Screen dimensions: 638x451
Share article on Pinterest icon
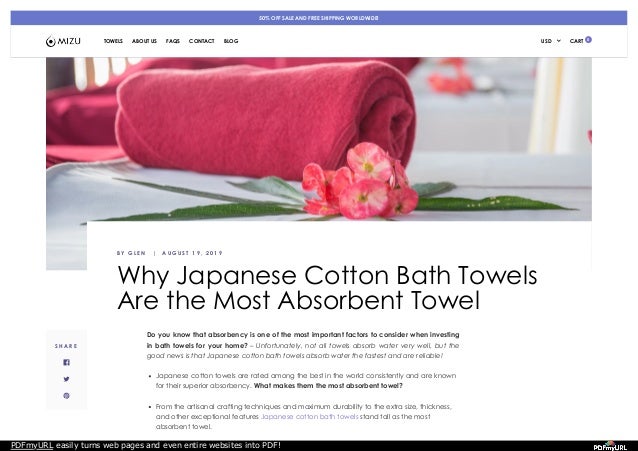[66, 396]
